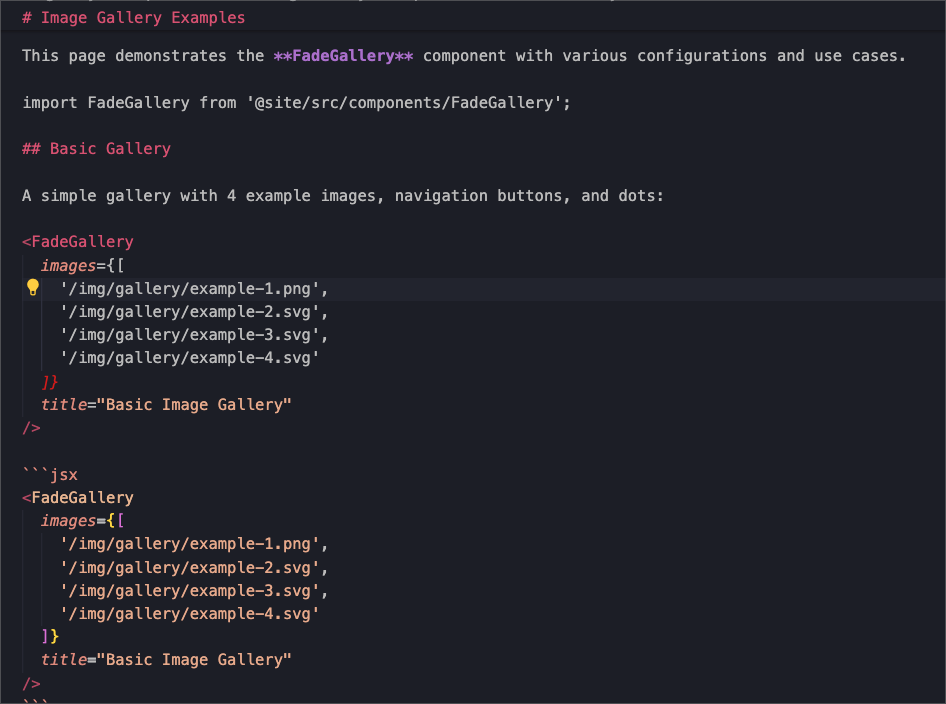Click the bold **FadeGallery** text in intro

[x=343, y=56]
